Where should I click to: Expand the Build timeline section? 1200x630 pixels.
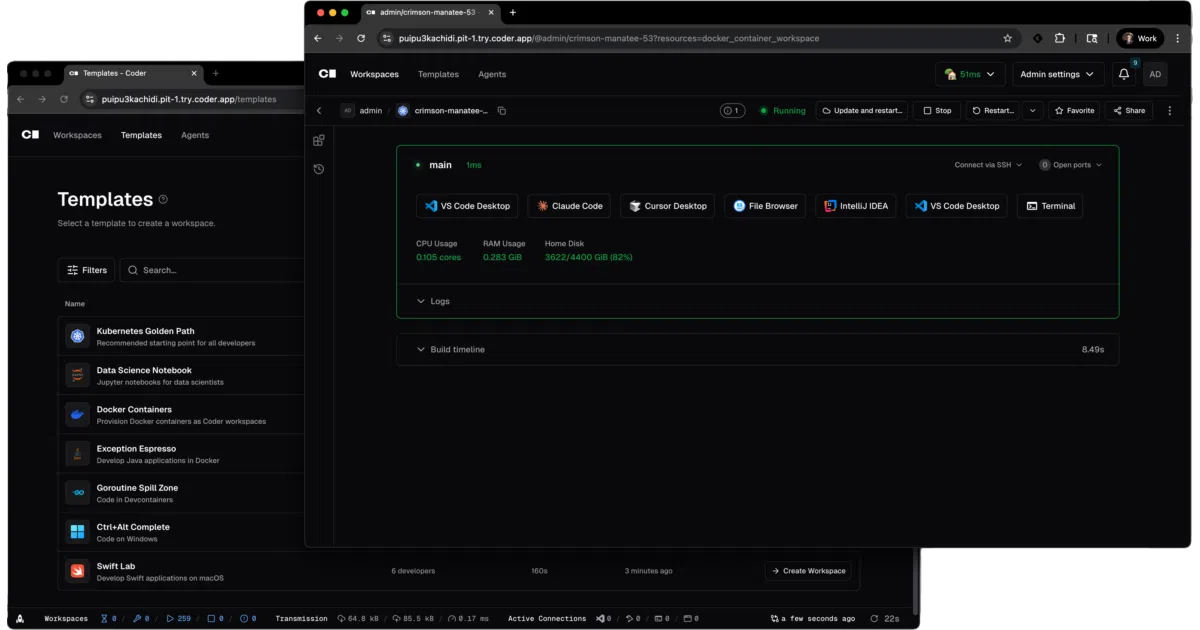tap(757, 349)
